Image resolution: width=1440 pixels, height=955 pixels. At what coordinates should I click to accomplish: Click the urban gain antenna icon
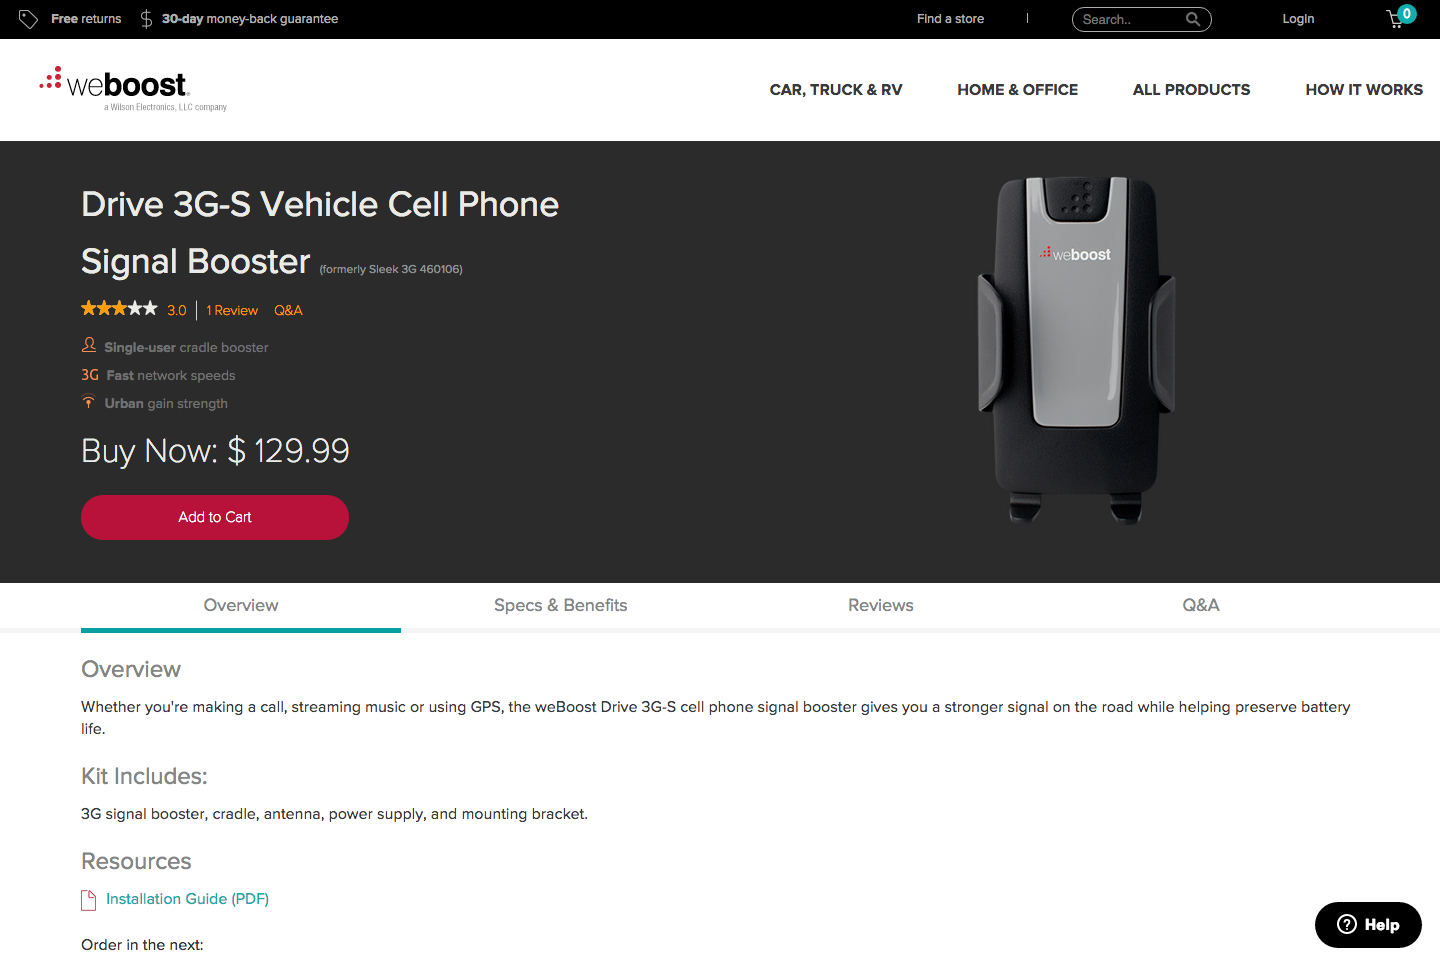89,401
